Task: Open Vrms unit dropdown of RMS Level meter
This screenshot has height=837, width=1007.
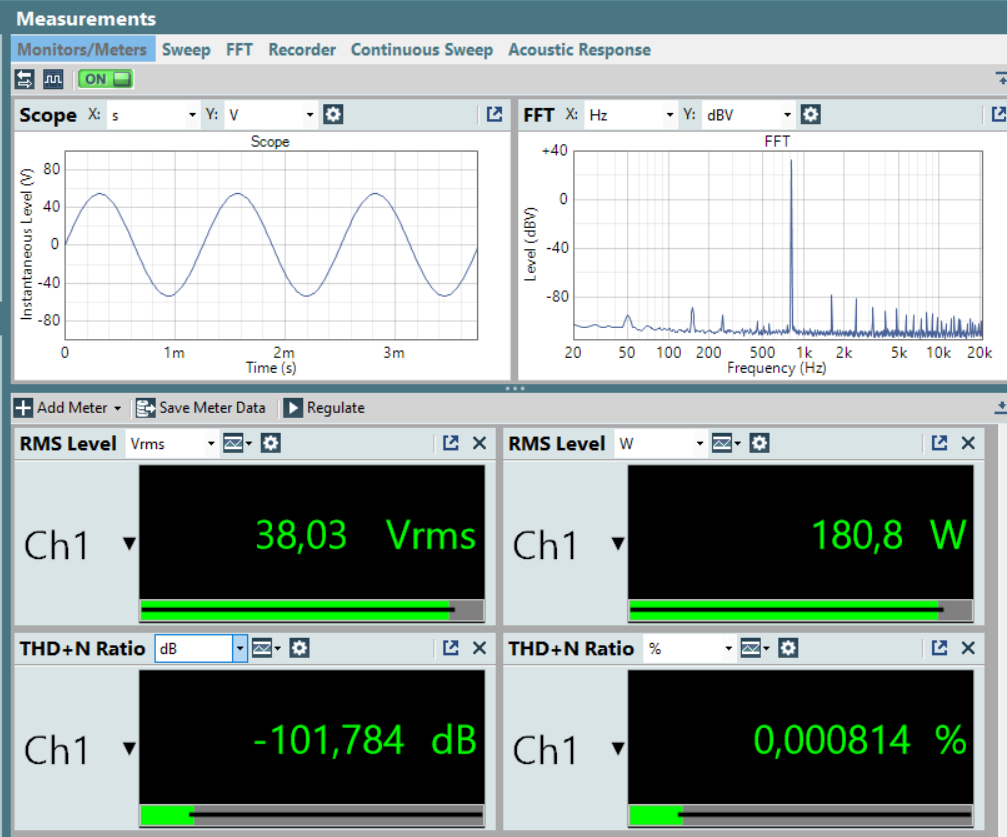Action: [171, 443]
